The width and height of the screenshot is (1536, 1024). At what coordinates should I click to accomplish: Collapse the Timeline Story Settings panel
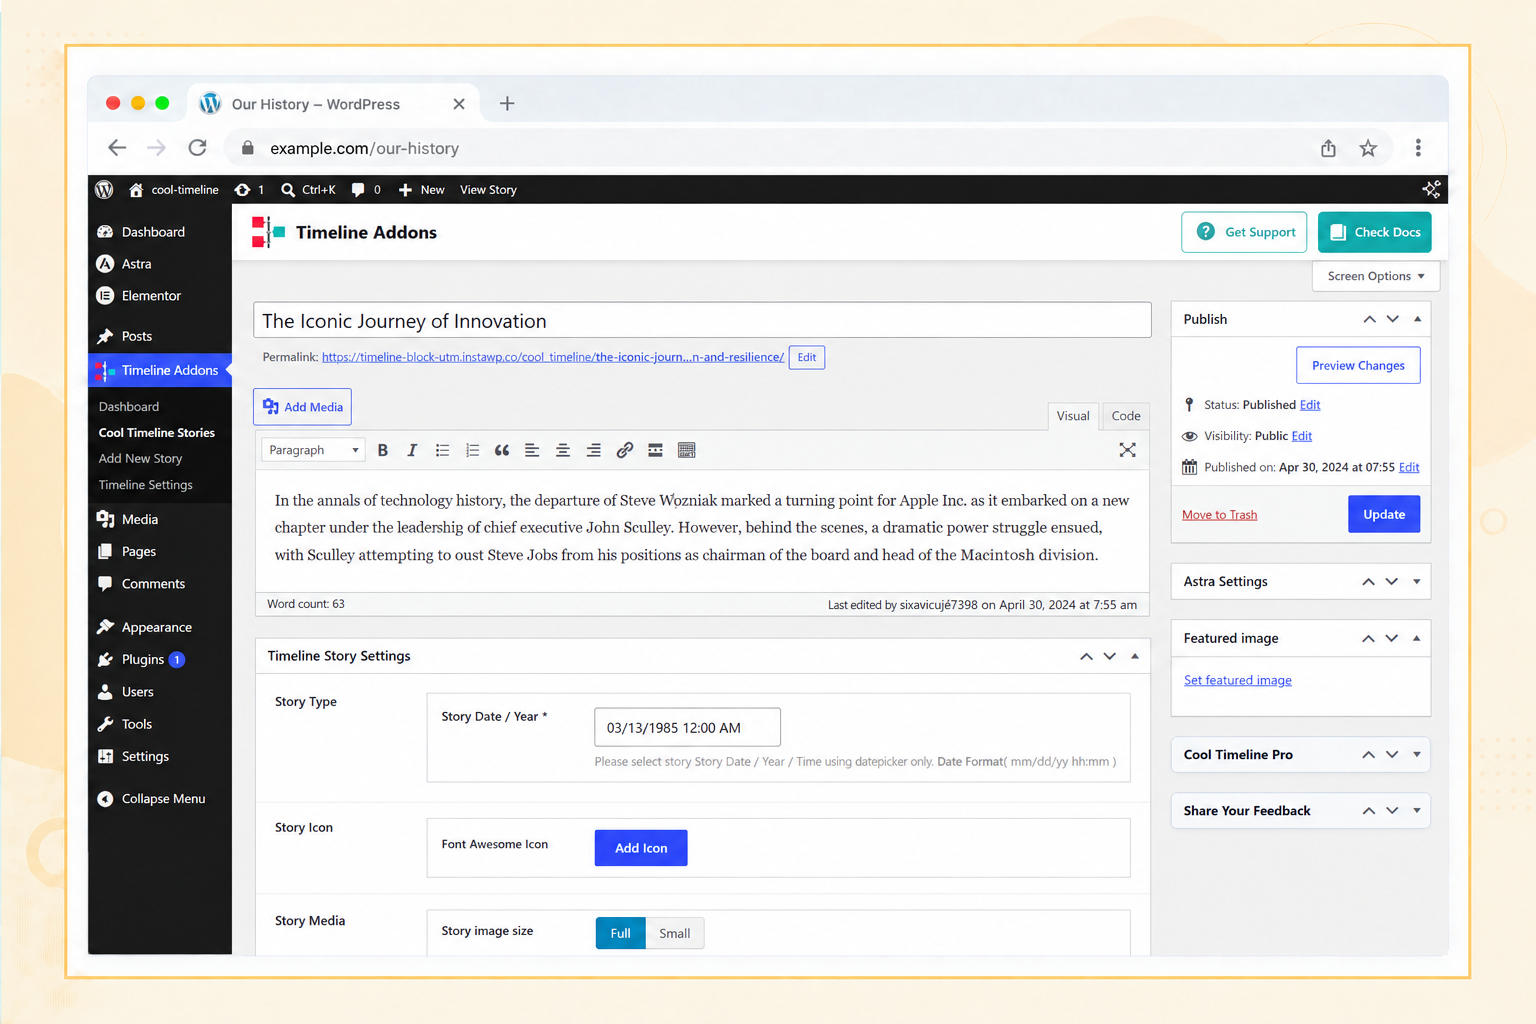(1135, 656)
